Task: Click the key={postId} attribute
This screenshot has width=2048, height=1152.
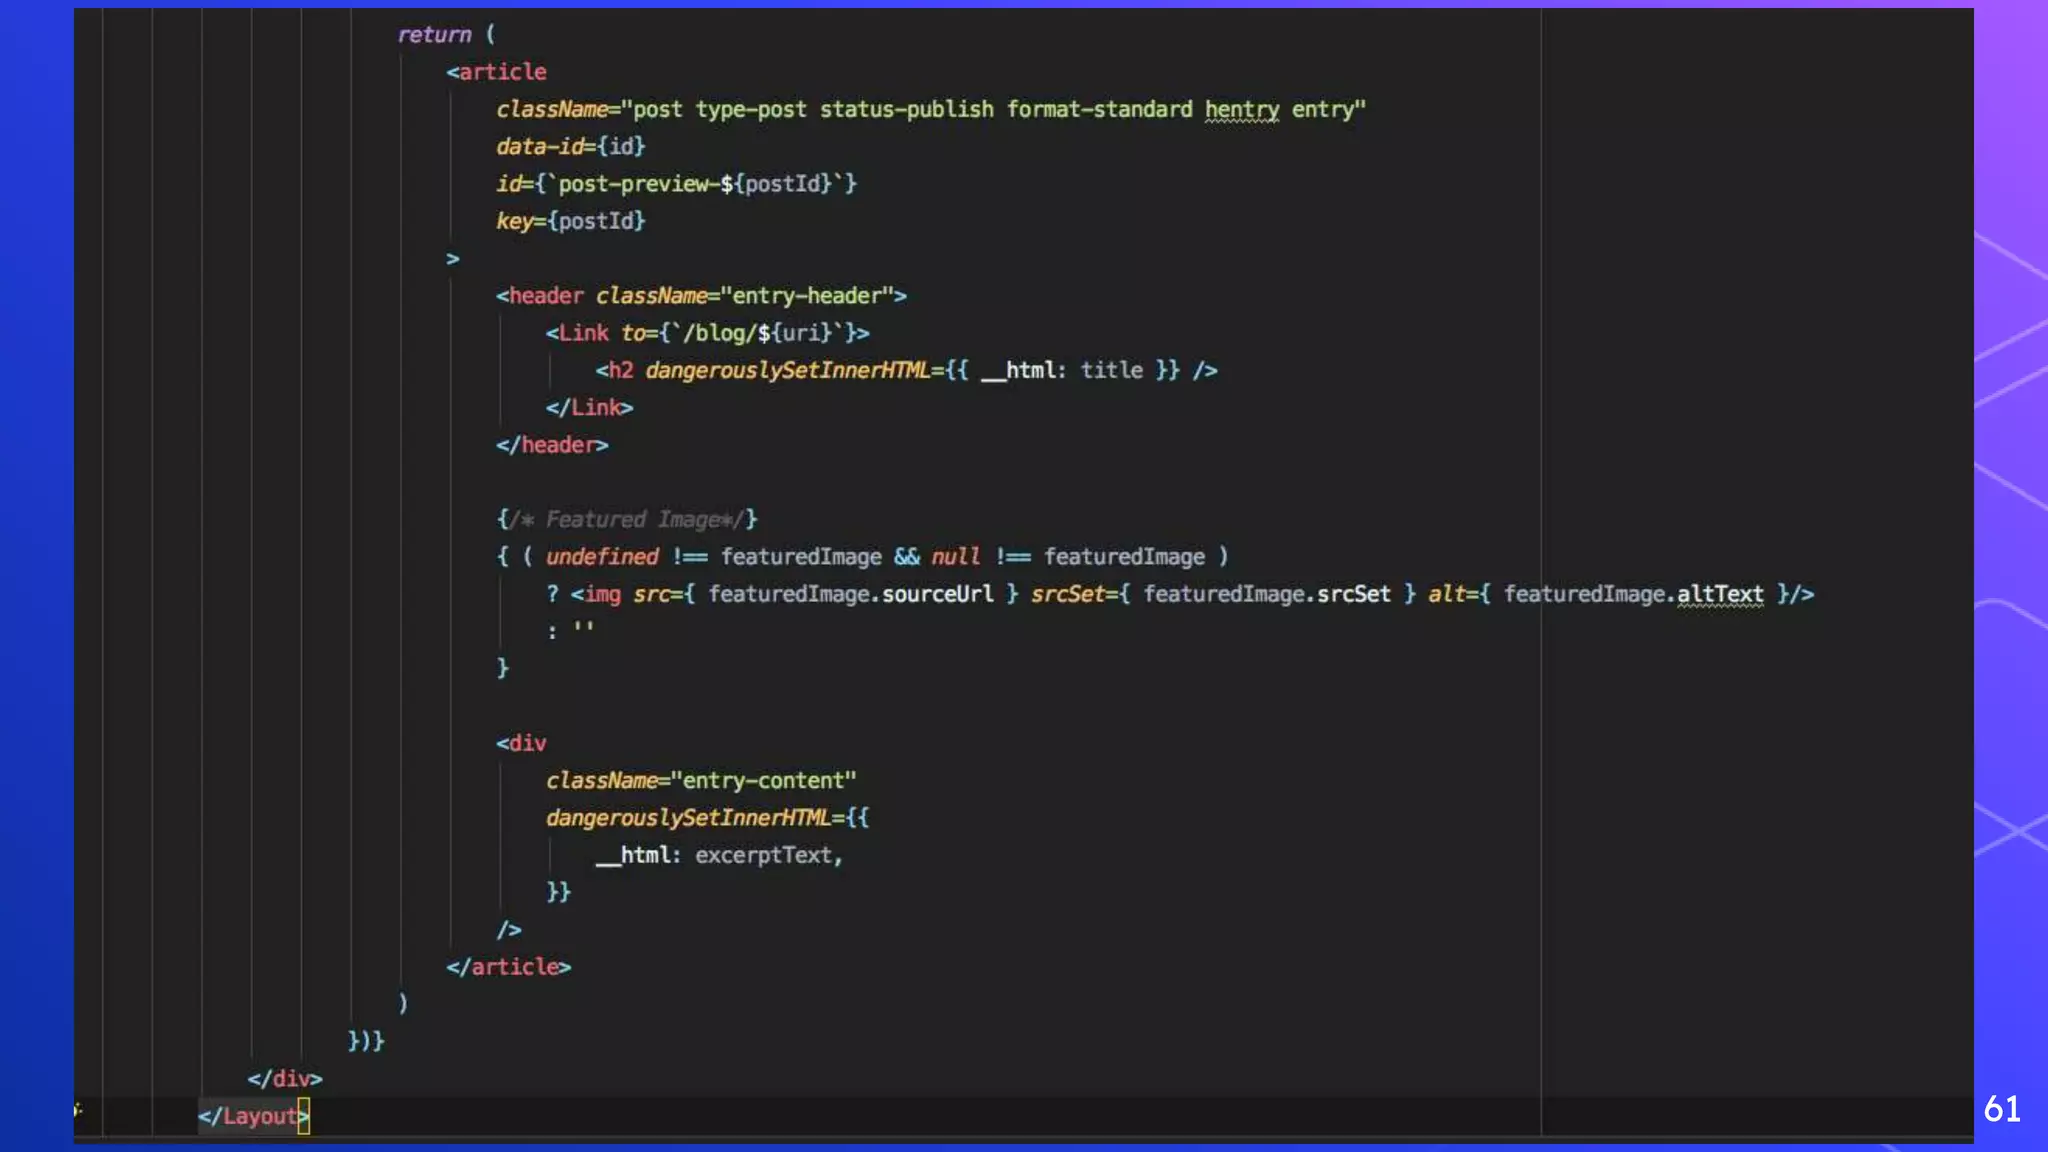Action: click(x=570, y=221)
